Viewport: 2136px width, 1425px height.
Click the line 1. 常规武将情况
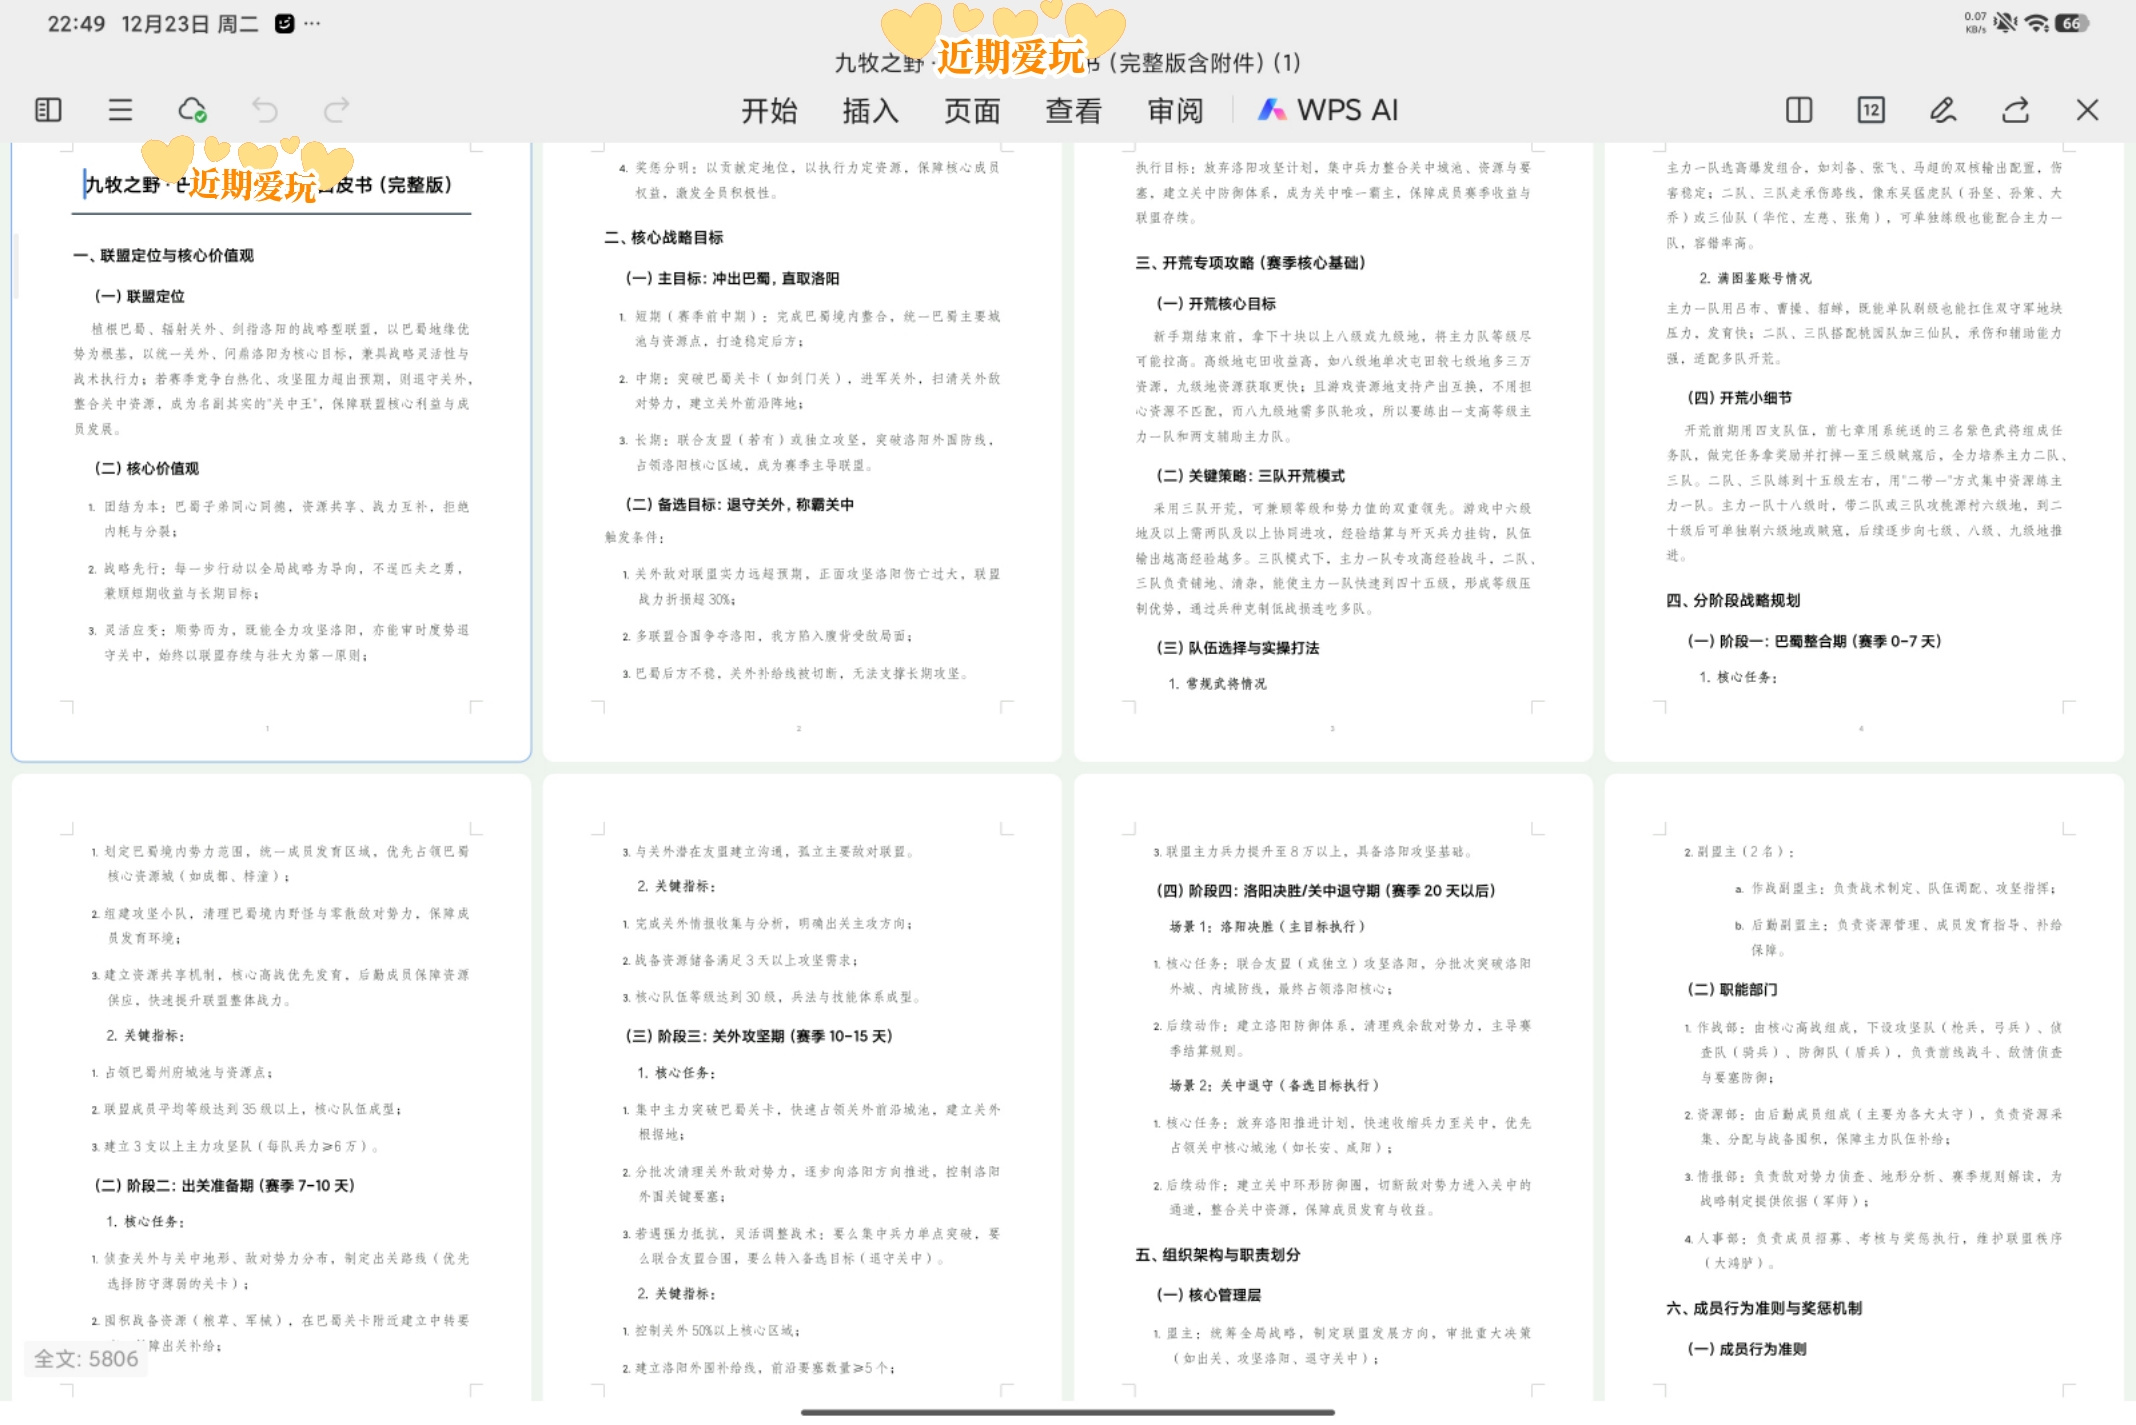(x=1217, y=684)
